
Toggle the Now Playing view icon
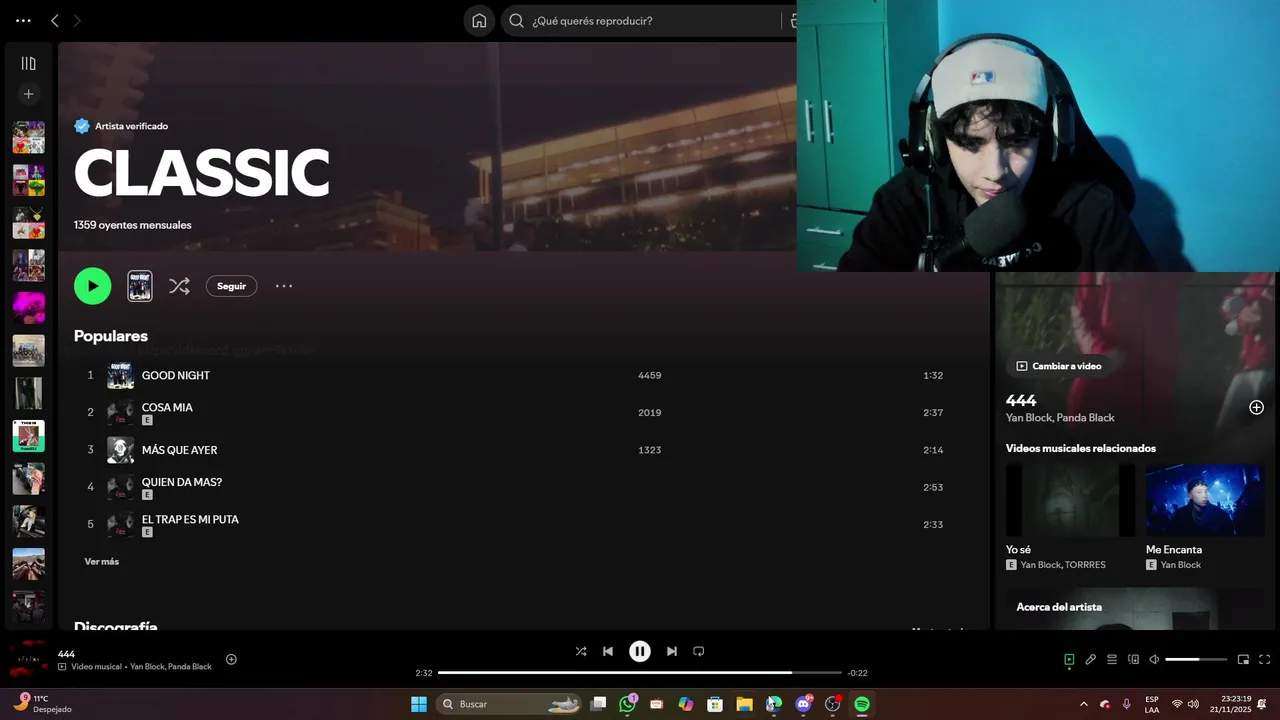tap(1069, 660)
